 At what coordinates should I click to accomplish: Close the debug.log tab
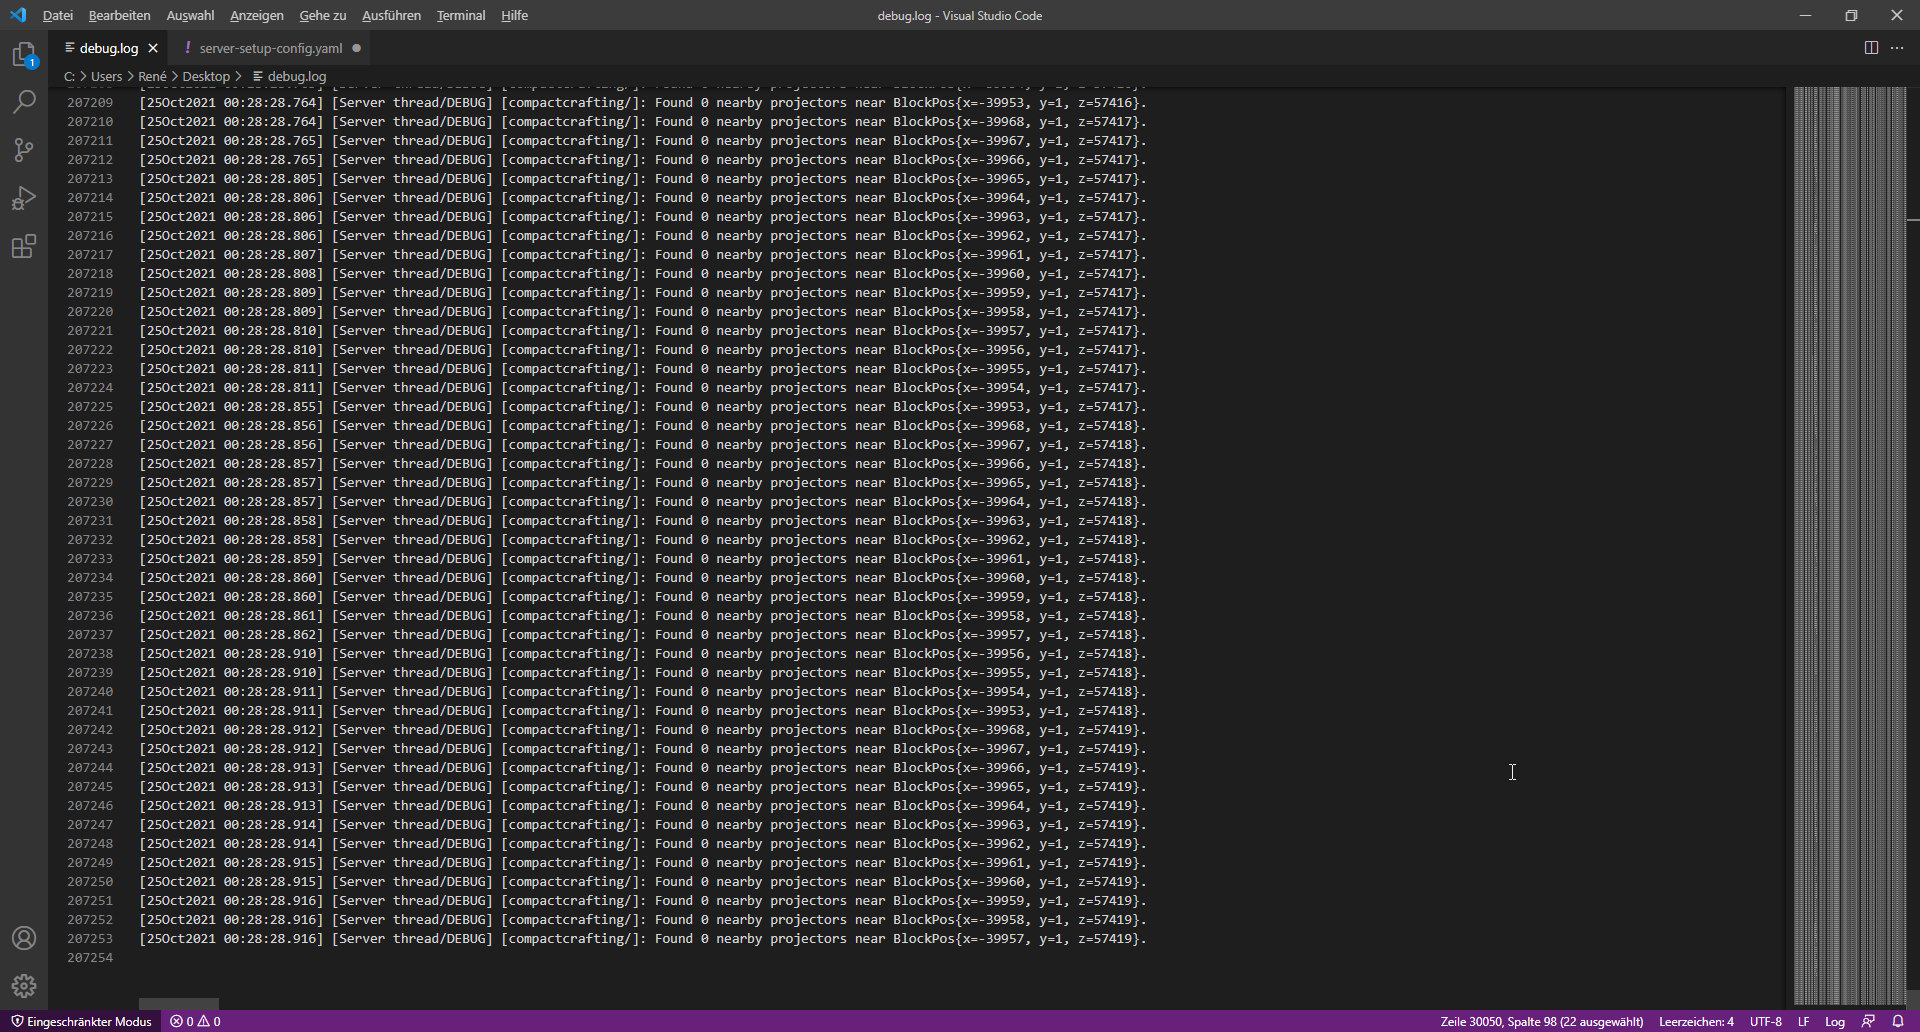coord(153,48)
